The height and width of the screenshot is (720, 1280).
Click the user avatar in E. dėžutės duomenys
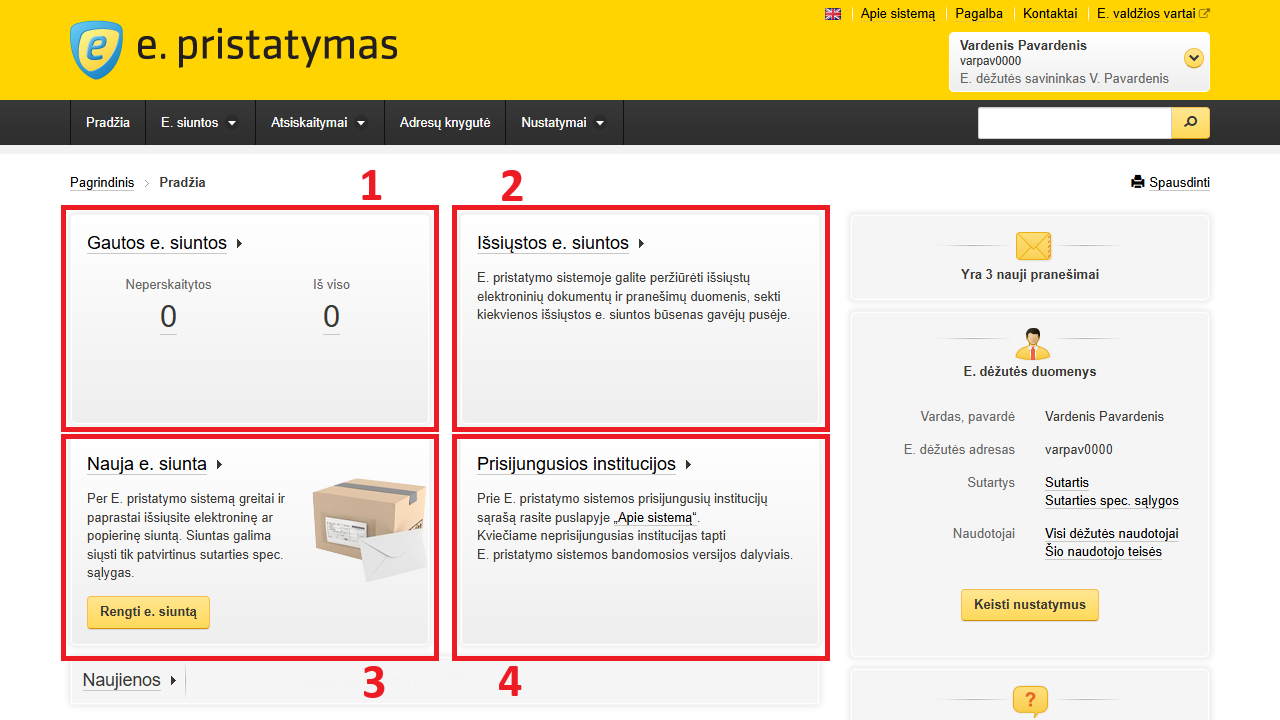[x=1032, y=343]
